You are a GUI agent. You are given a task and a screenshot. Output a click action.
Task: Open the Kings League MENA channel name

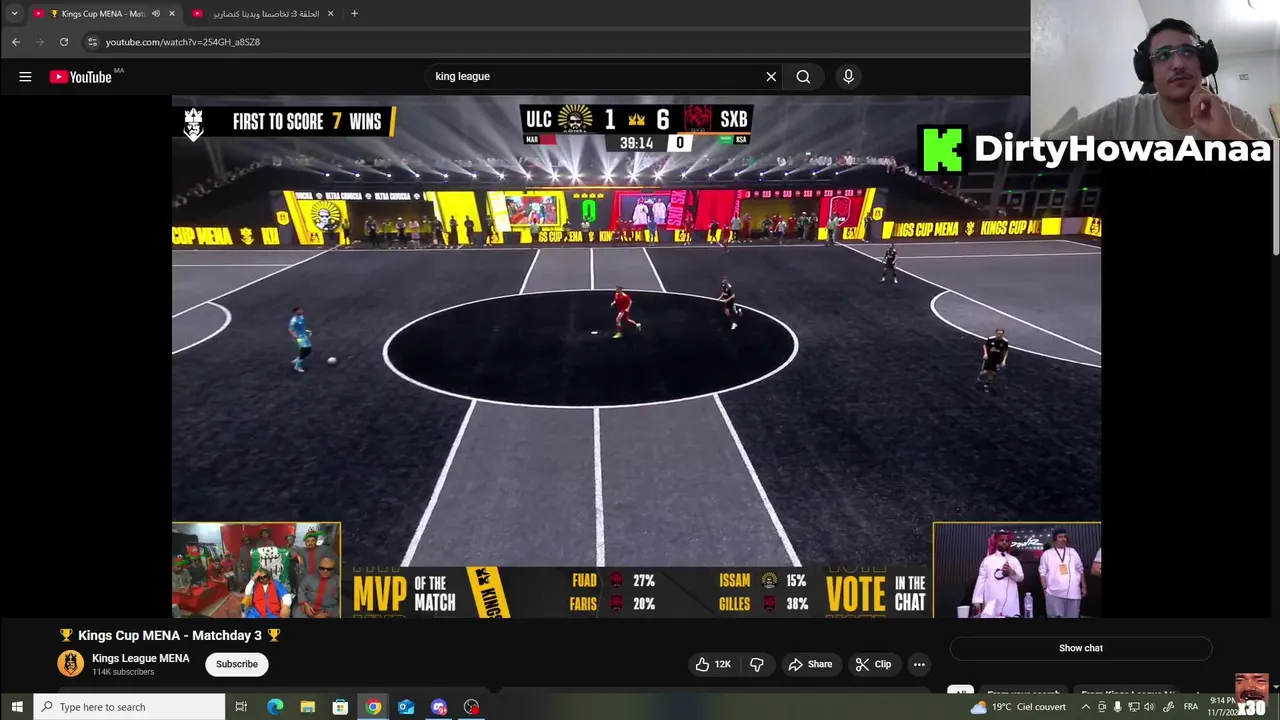(x=140, y=658)
